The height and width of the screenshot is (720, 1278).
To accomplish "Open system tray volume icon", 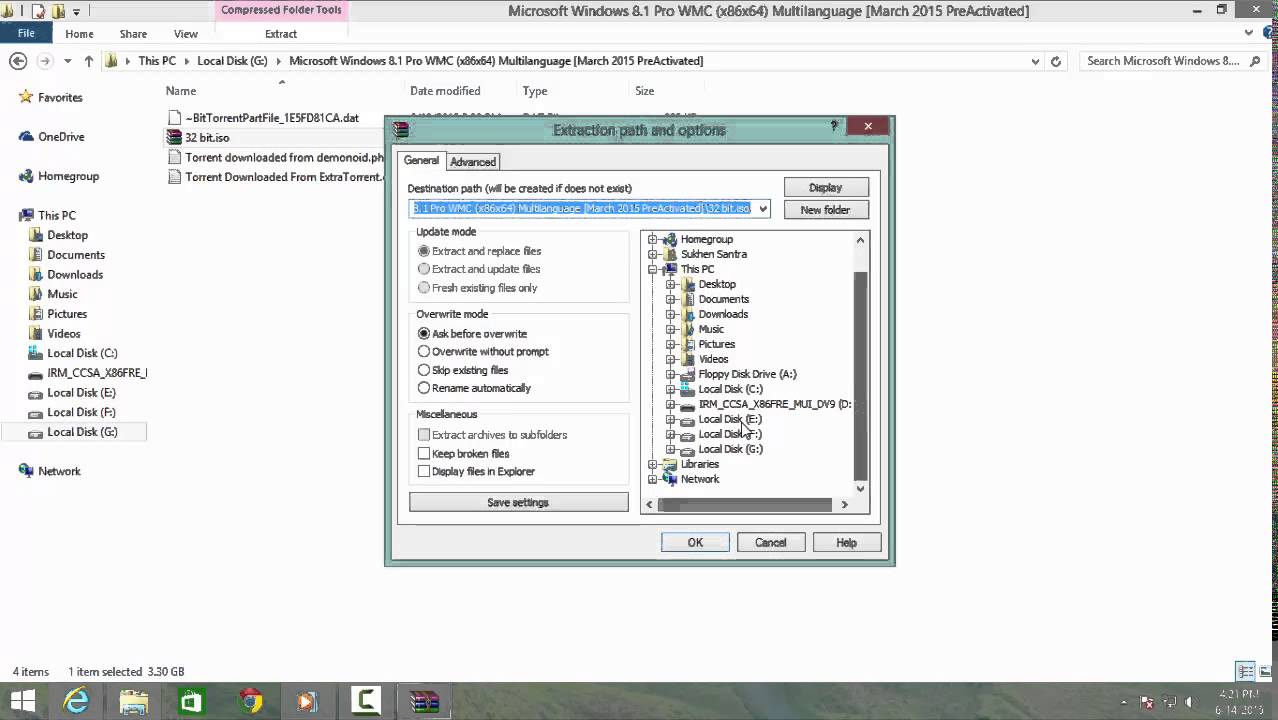I will tap(1189, 703).
